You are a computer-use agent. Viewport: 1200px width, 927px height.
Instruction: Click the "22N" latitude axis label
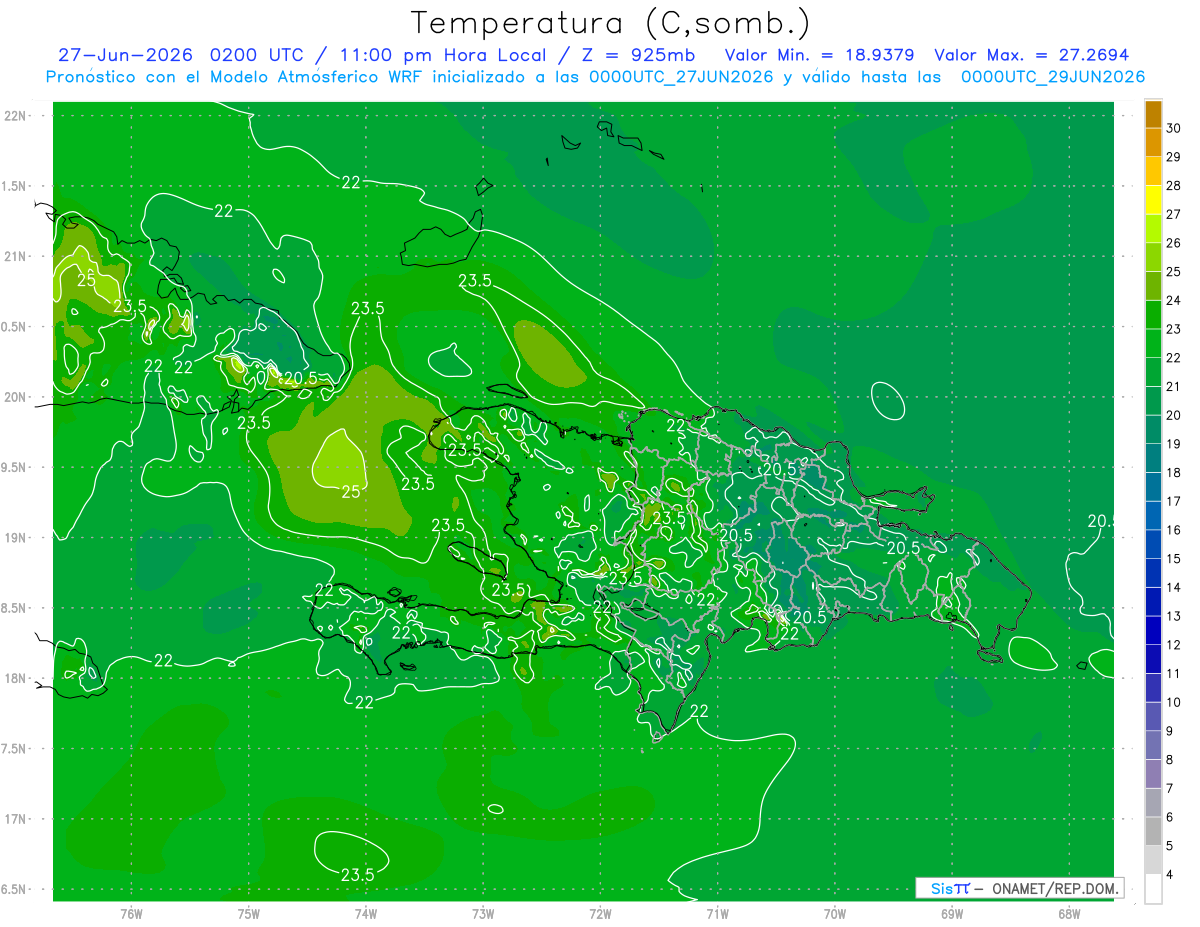tap(16, 115)
